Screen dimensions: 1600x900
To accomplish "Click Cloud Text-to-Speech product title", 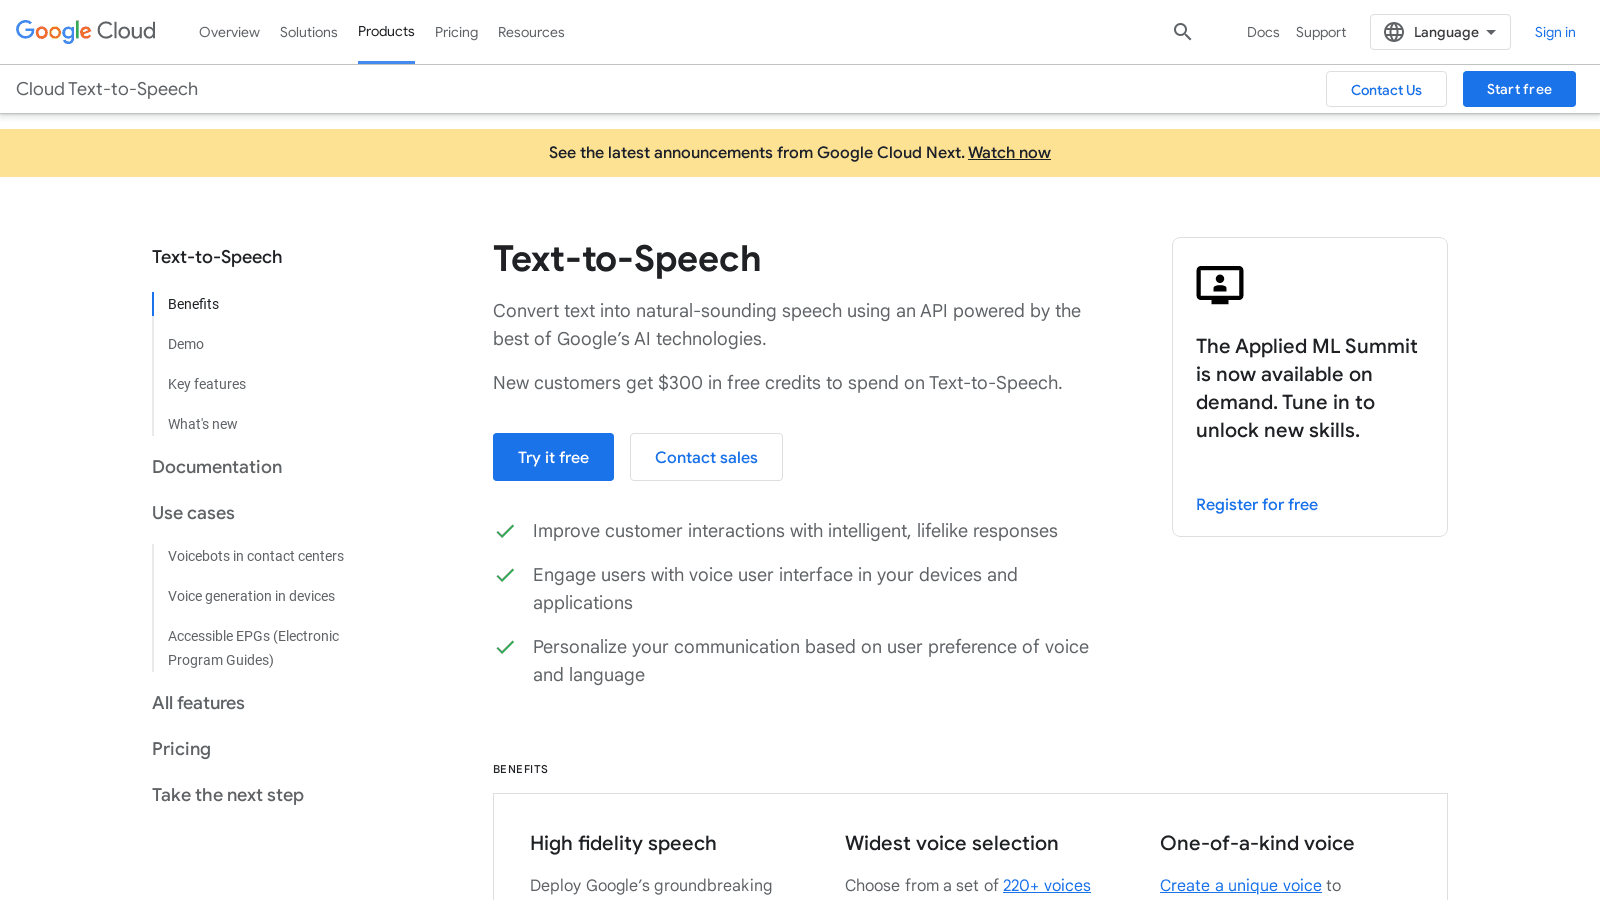I will [107, 89].
